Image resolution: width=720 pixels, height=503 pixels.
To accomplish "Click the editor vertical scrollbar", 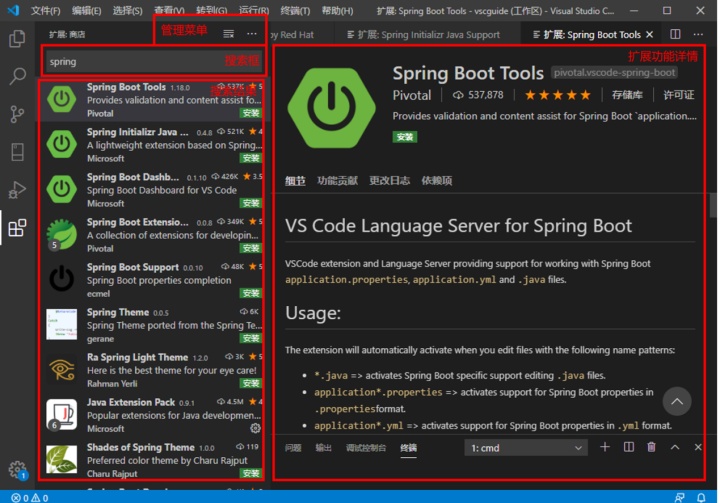I will pyautogui.click(x=713, y=204).
